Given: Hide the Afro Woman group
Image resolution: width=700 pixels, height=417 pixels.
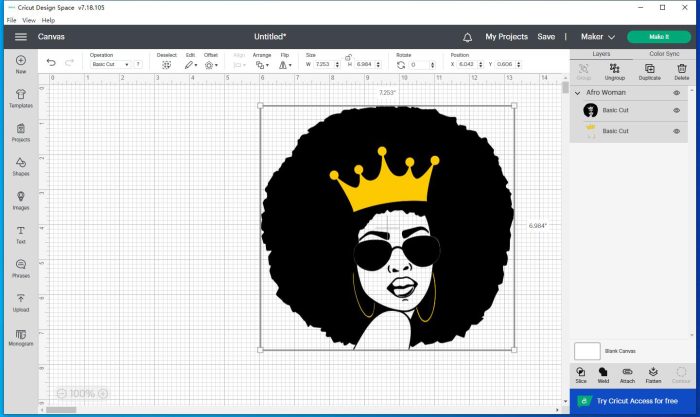Looking at the screenshot, I should click(676, 93).
